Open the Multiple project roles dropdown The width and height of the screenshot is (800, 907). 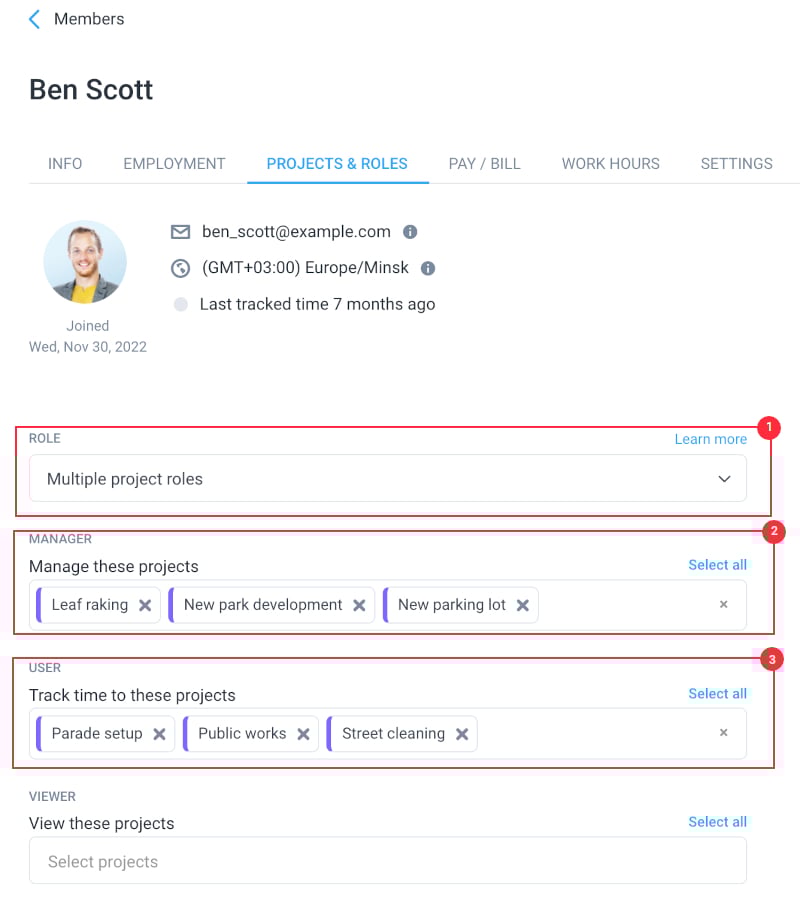tap(388, 478)
